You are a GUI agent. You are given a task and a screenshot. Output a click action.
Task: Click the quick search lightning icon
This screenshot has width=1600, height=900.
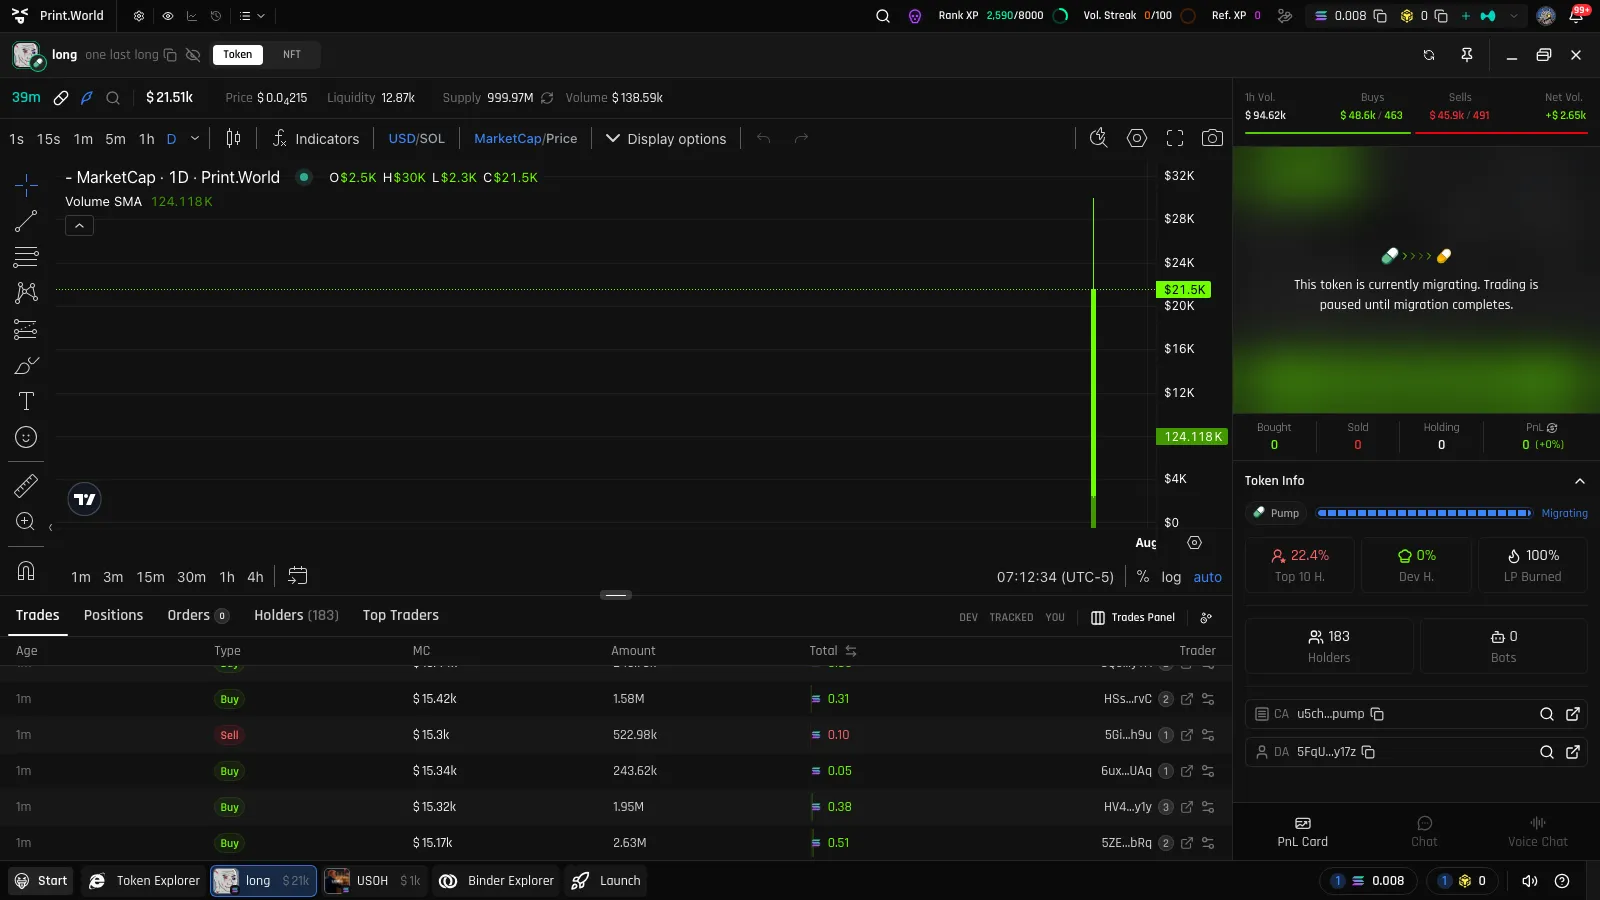click(1098, 139)
